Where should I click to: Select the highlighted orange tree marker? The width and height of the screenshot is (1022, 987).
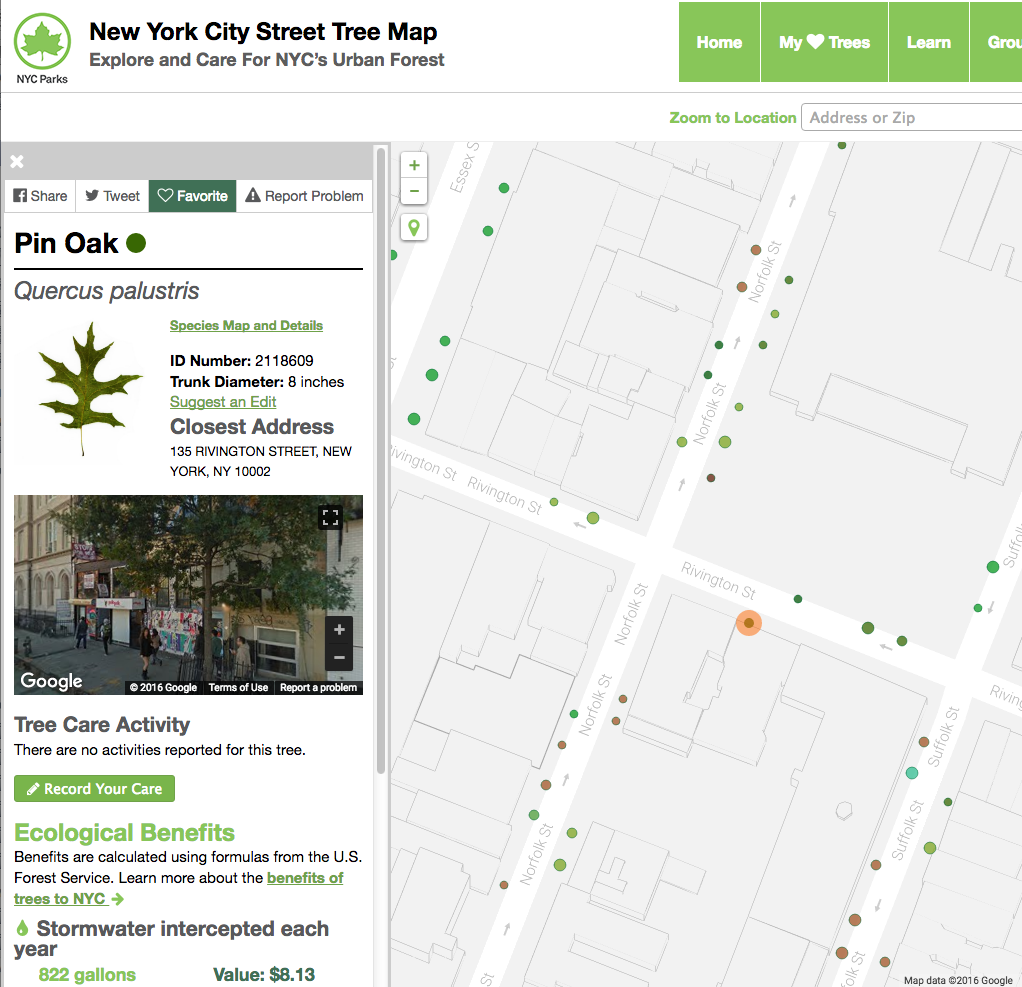click(748, 623)
